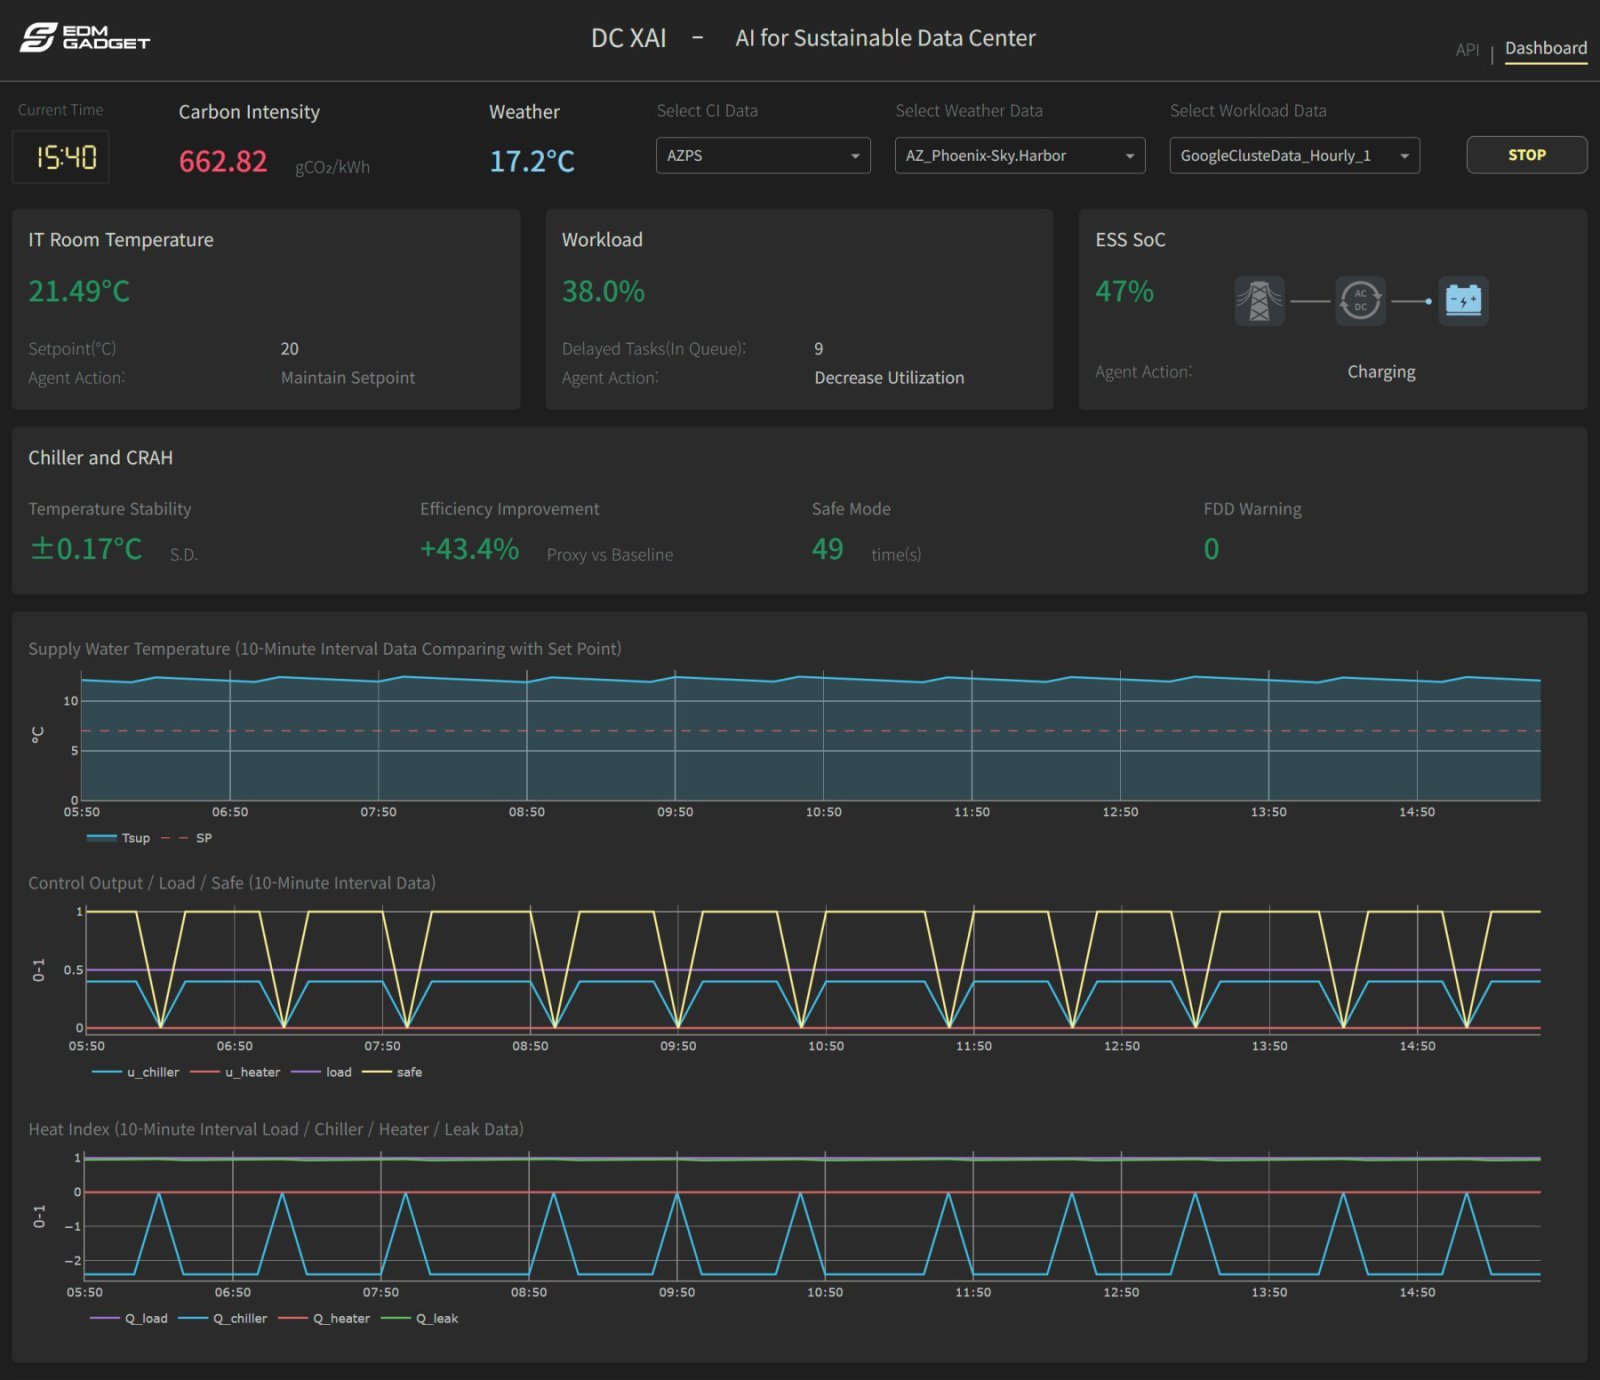Screen dimensions: 1600x1380
Task: Click 09:50 marker on Supply Water chart
Action: (x=675, y=812)
